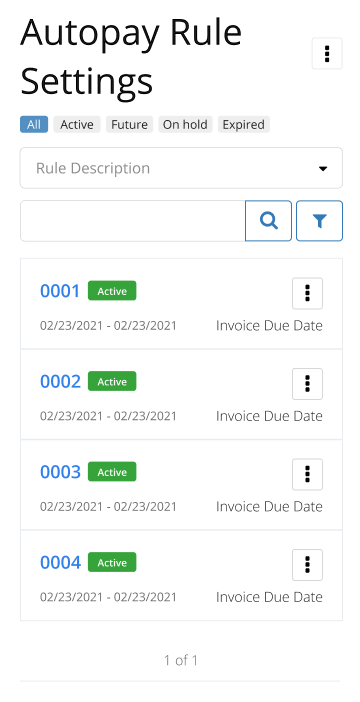This screenshot has height=702, width=360.
Task: Open rule 0004 link
Action: point(60,562)
